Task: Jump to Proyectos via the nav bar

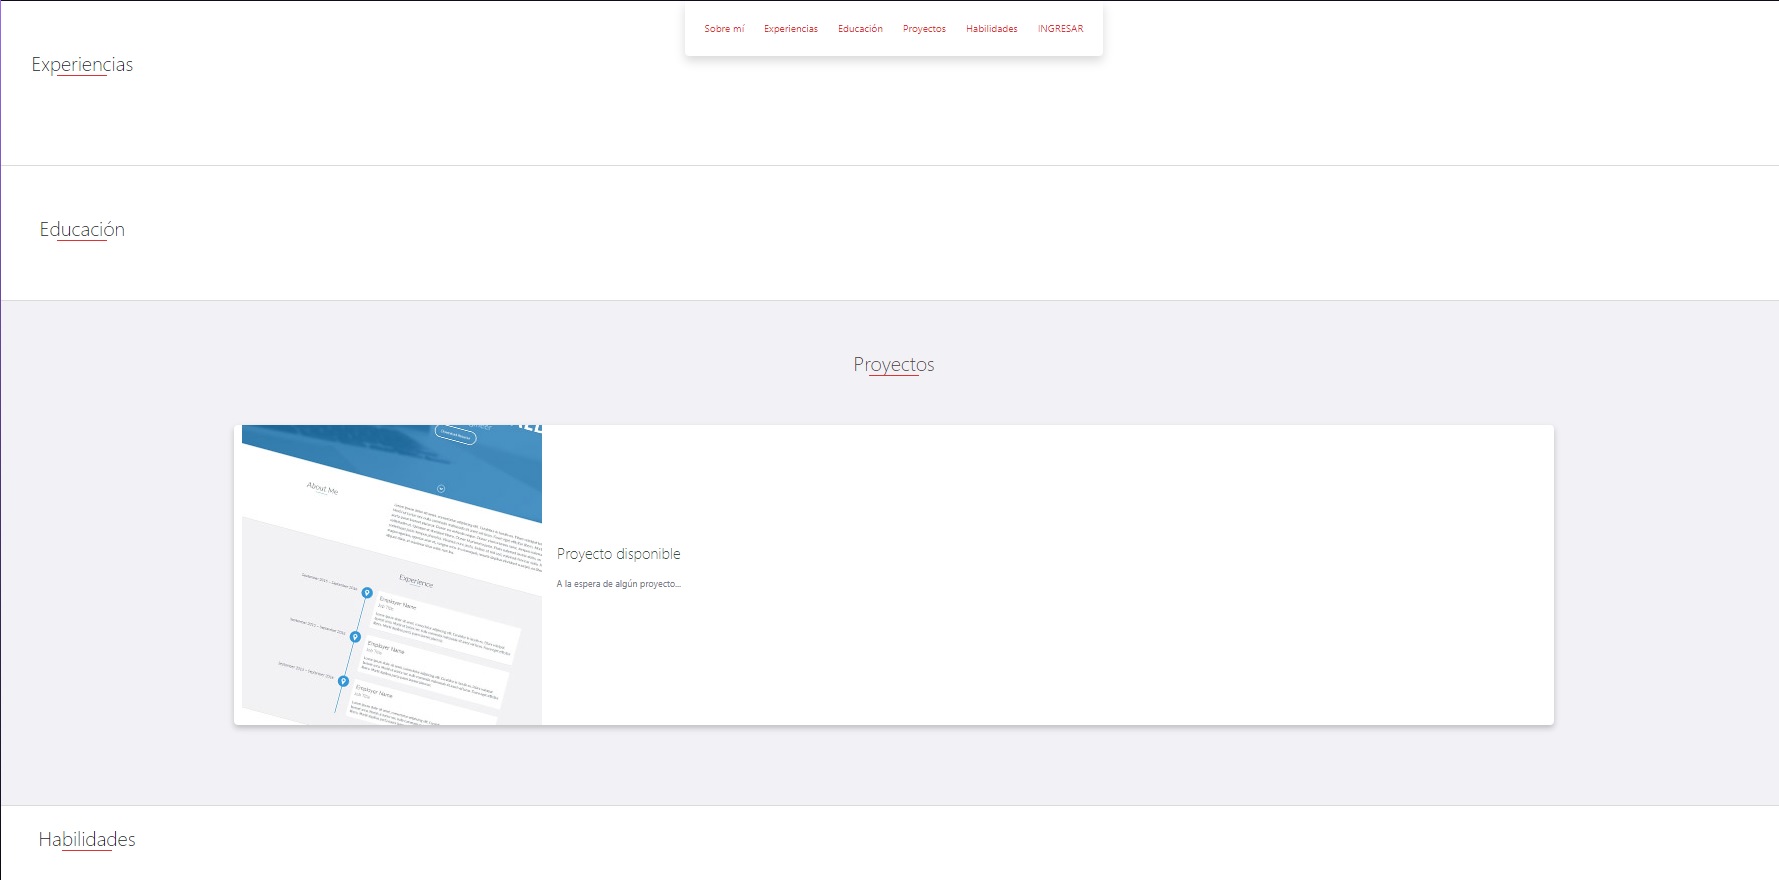Action: 924,29
